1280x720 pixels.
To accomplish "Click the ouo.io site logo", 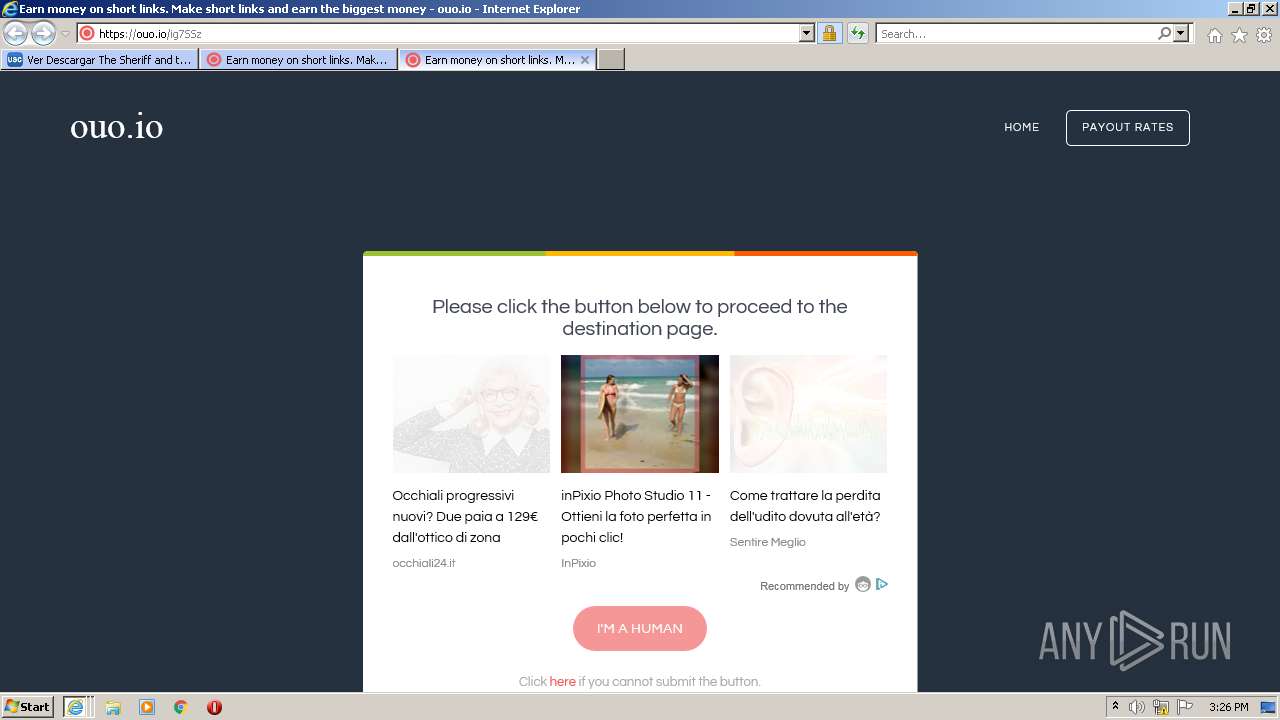I will [x=116, y=127].
